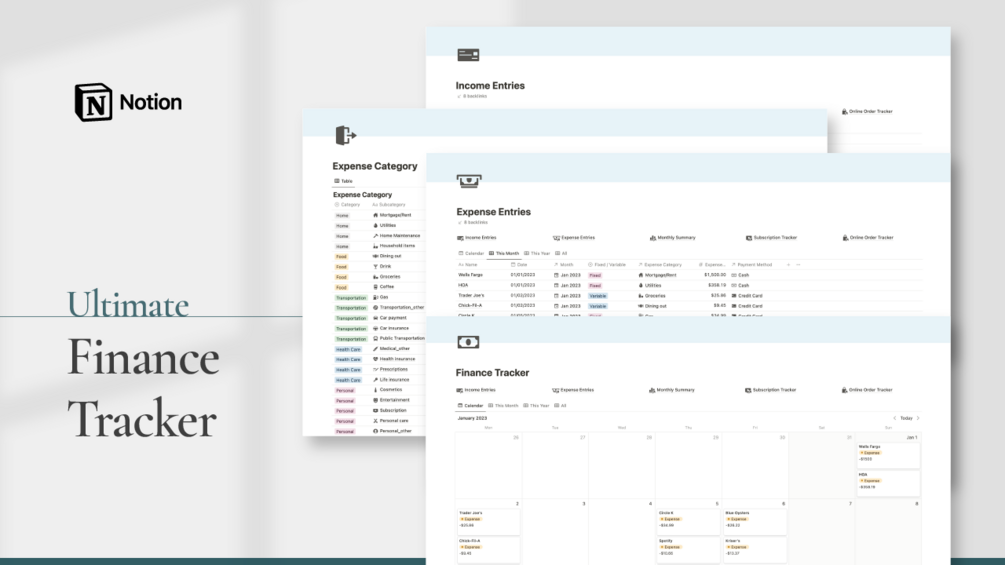1005x565 pixels.
Task: Open Blue Oysters card on calendar day 6
Action: click(x=755, y=521)
